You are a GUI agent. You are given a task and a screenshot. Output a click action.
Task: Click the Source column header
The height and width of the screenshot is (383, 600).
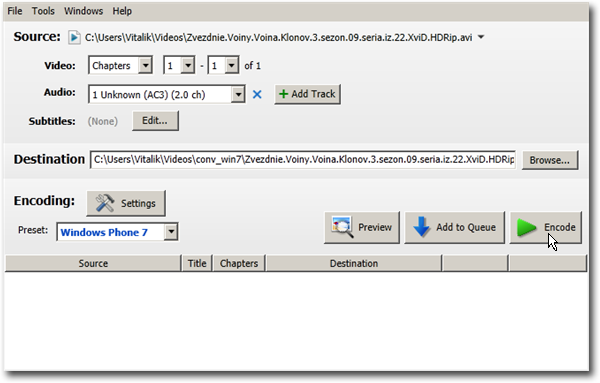tap(93, 263)
